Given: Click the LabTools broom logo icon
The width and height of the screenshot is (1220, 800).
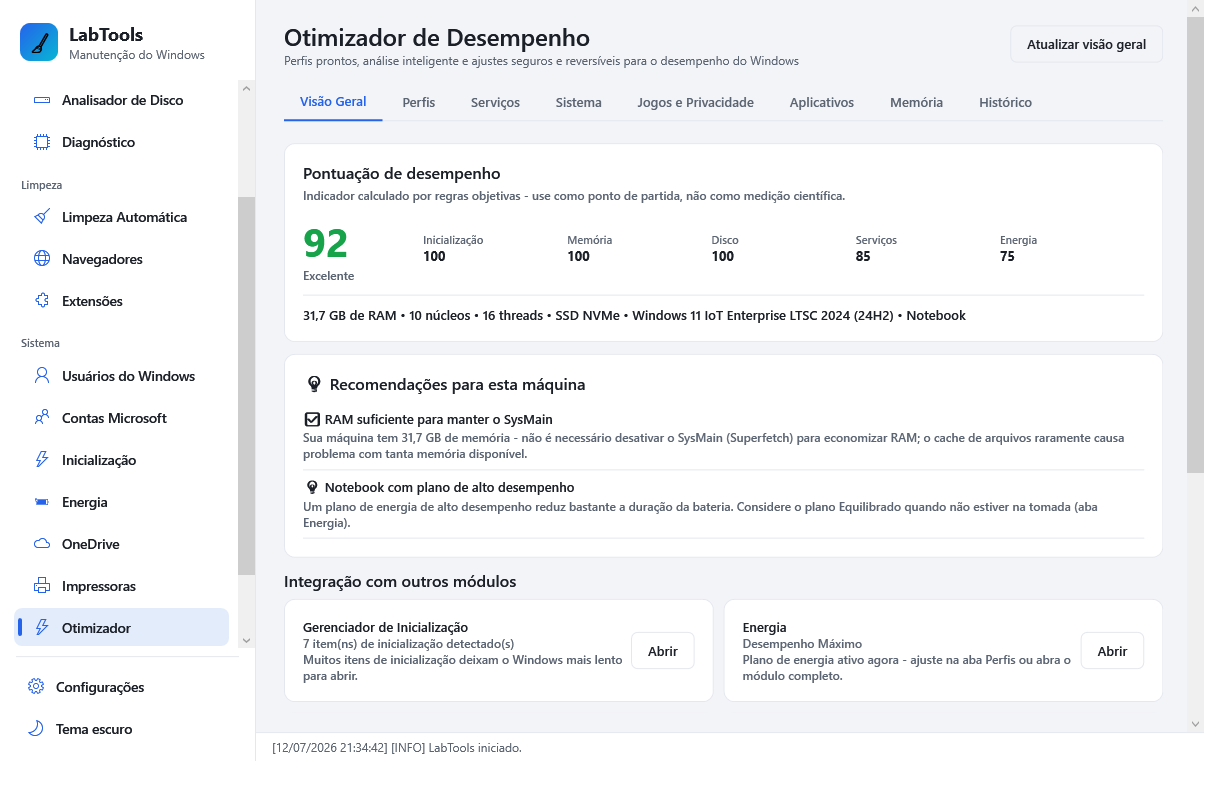Looking at the screenshot, I should pyautogui.click(x=39, y=43).
